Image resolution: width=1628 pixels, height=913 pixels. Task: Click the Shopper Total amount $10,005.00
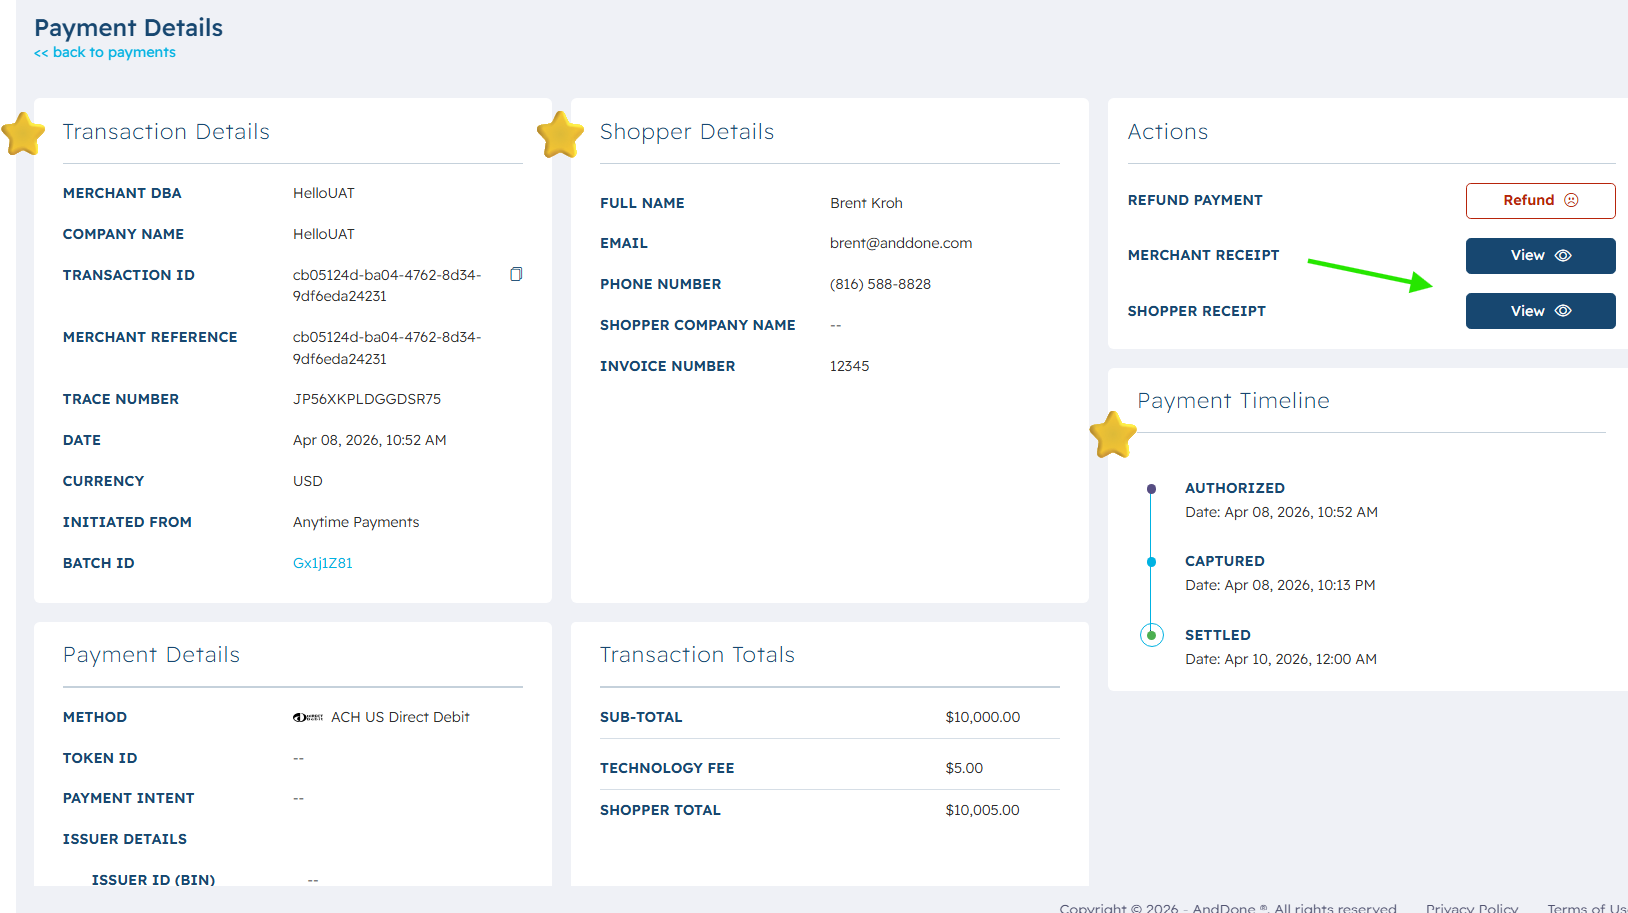[x=982, y=810]
